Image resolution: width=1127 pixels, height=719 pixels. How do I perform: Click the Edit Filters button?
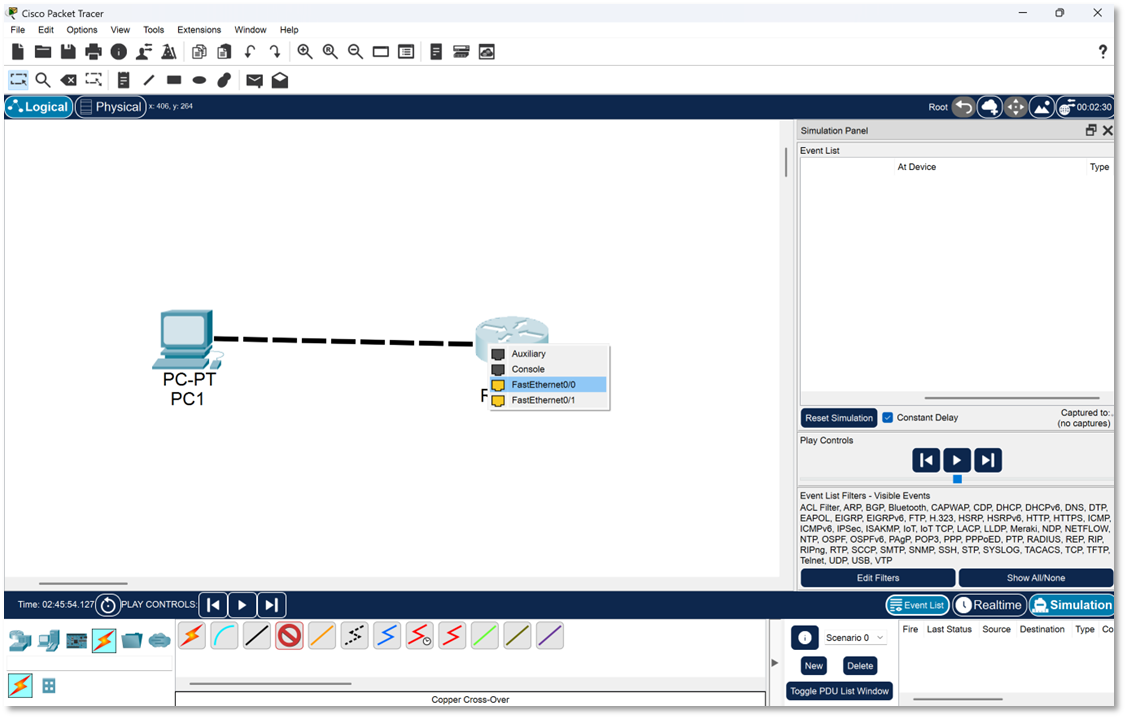coord(878,578)
